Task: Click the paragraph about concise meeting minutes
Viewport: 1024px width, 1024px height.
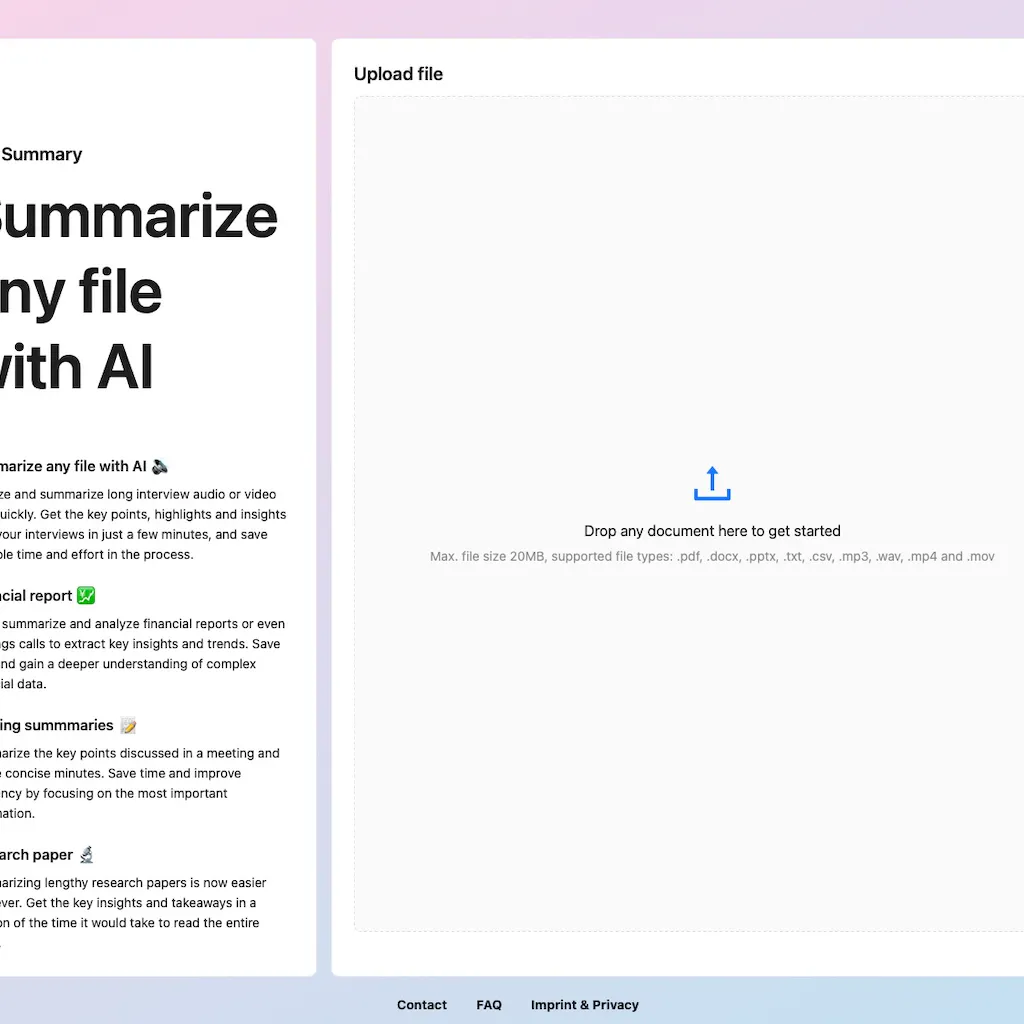Action: 138,783
